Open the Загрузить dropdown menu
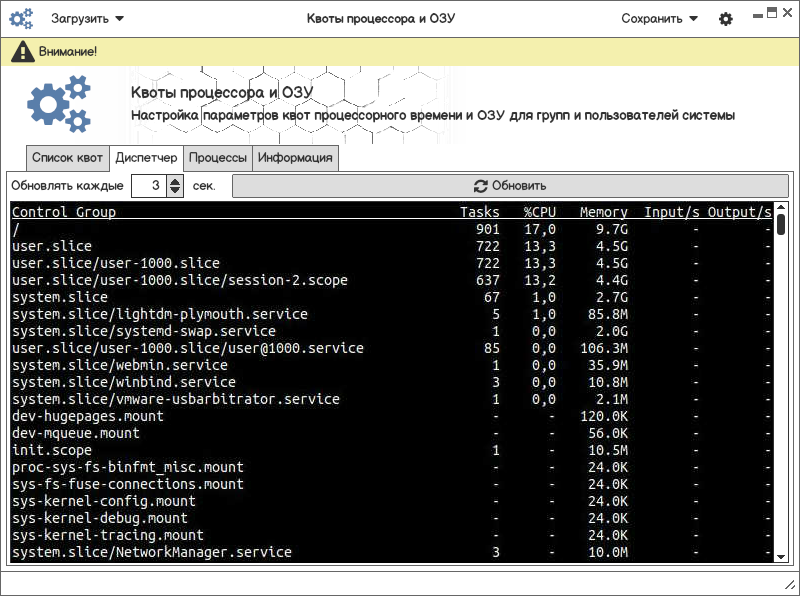This screenshot has width=800, height=596. point(88,19)
